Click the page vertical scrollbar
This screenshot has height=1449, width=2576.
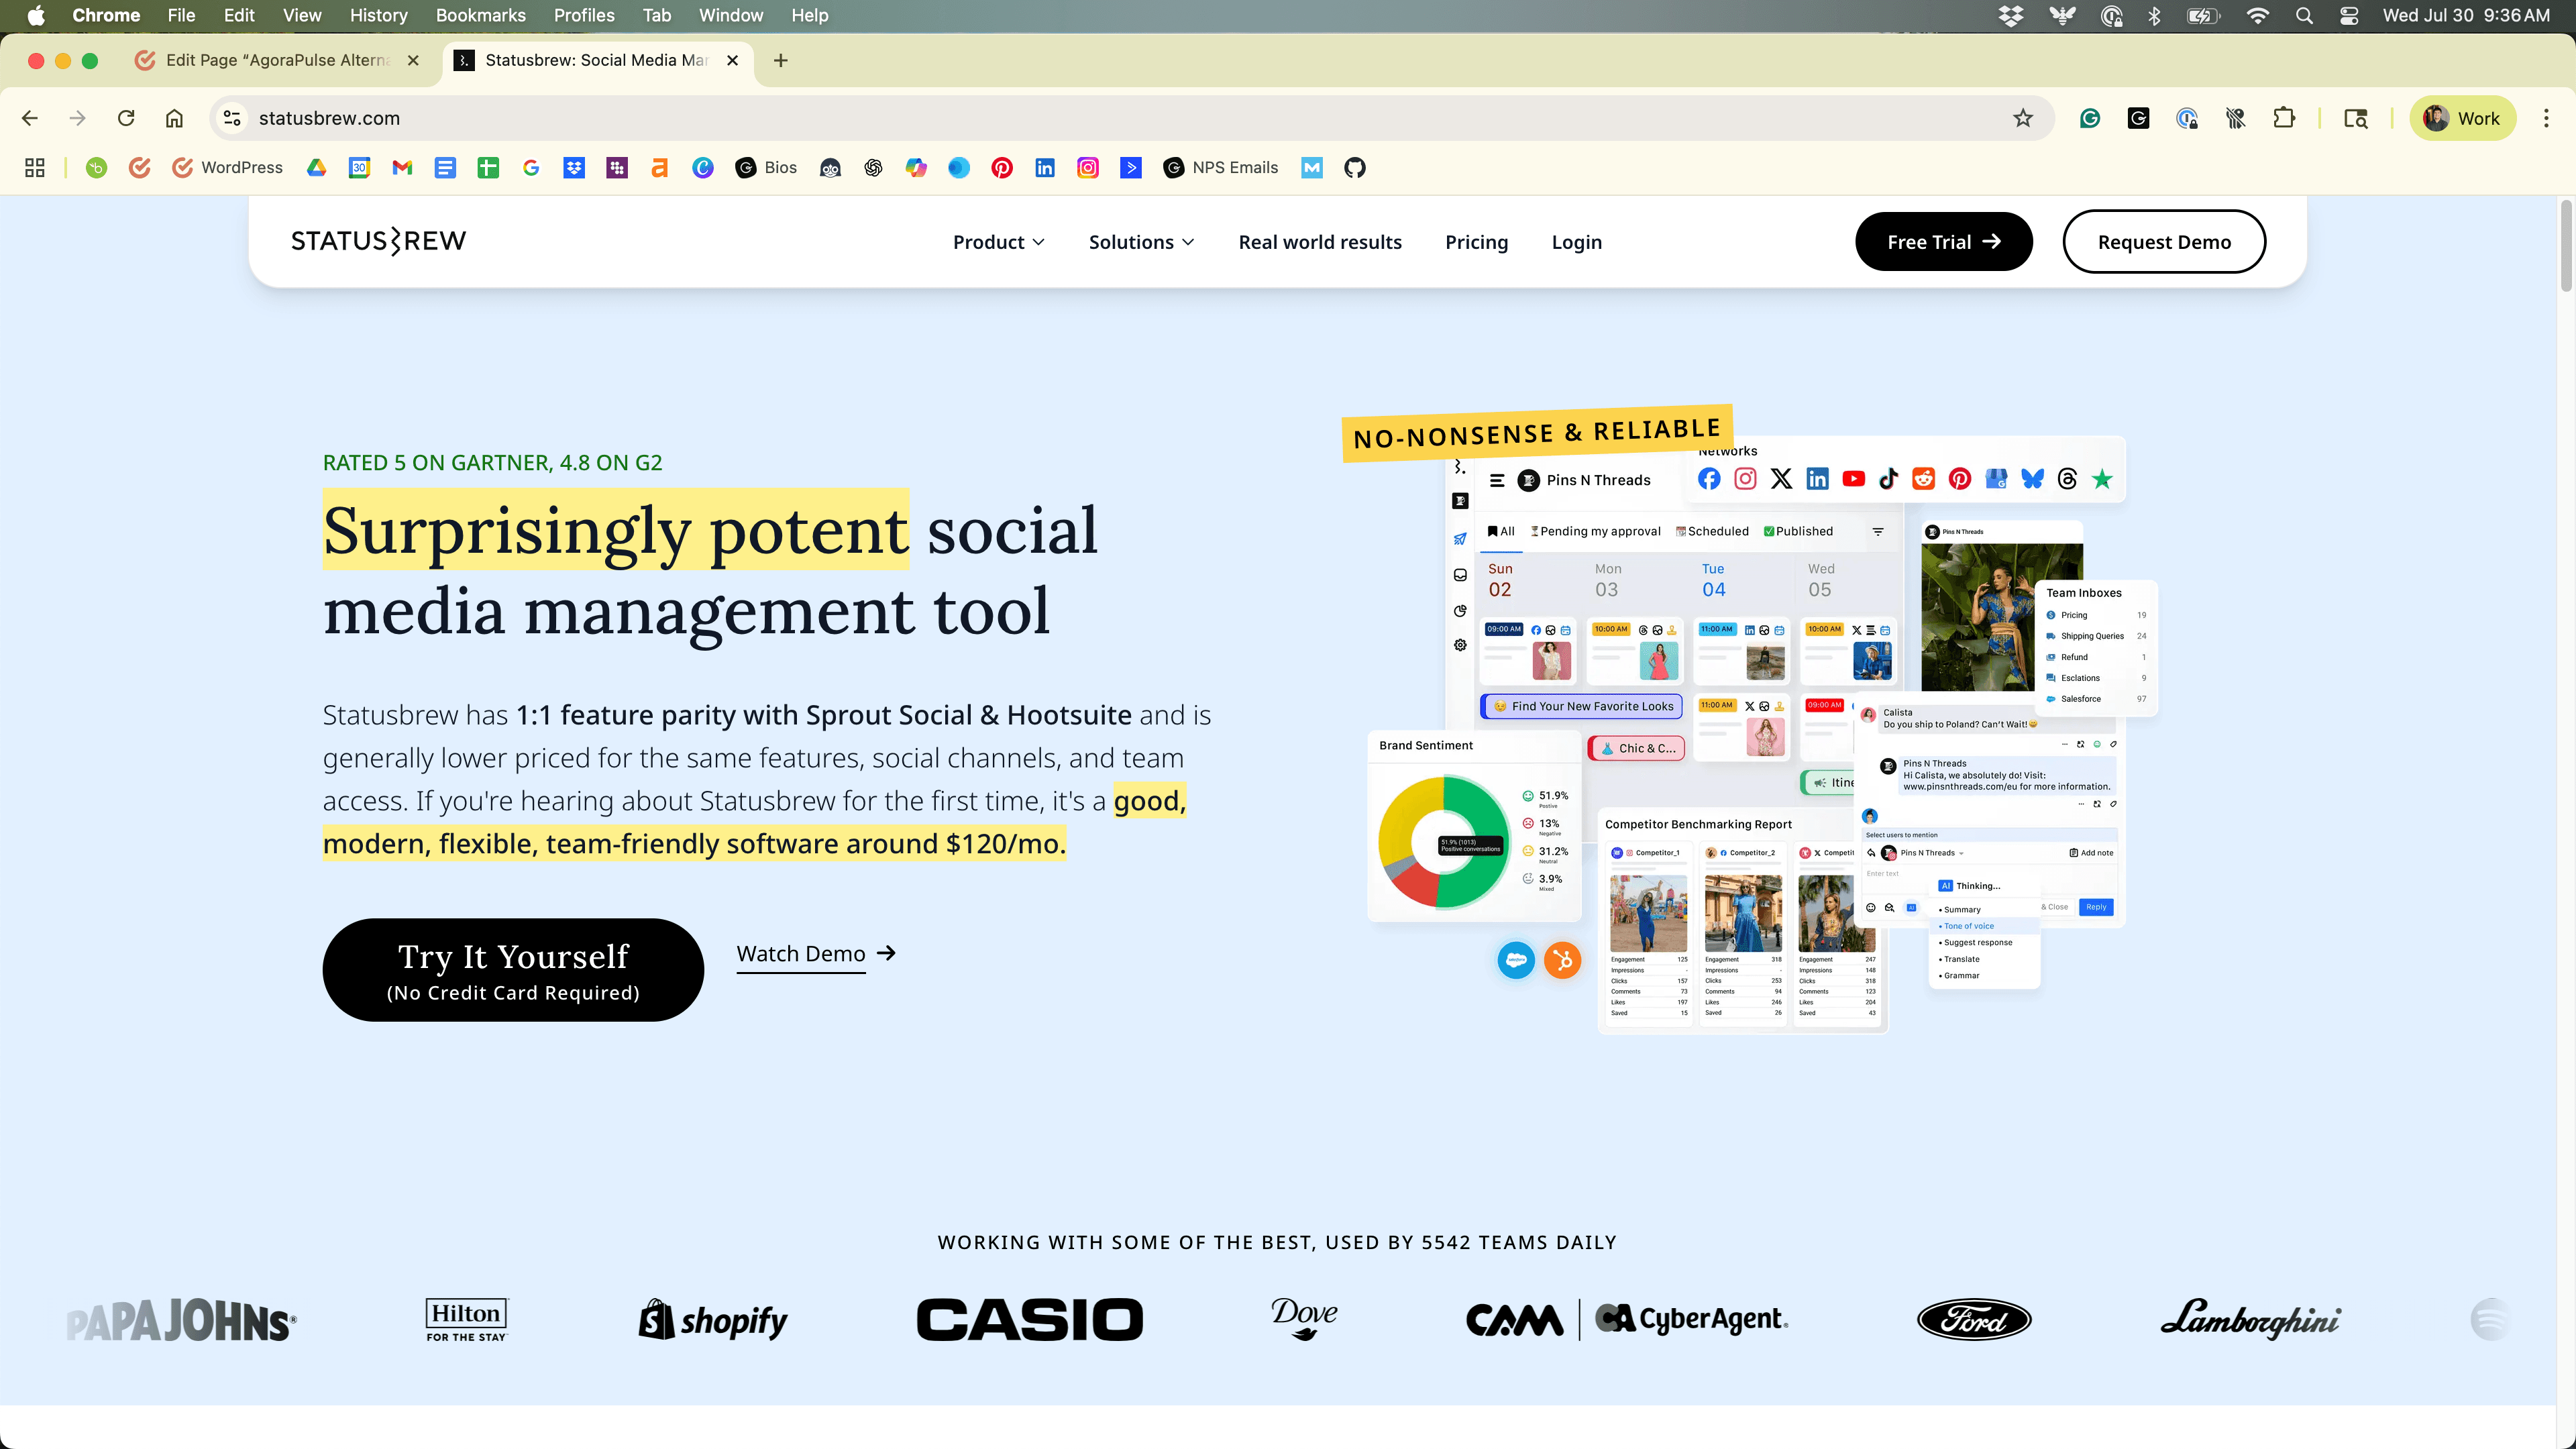pos(2566,245)
